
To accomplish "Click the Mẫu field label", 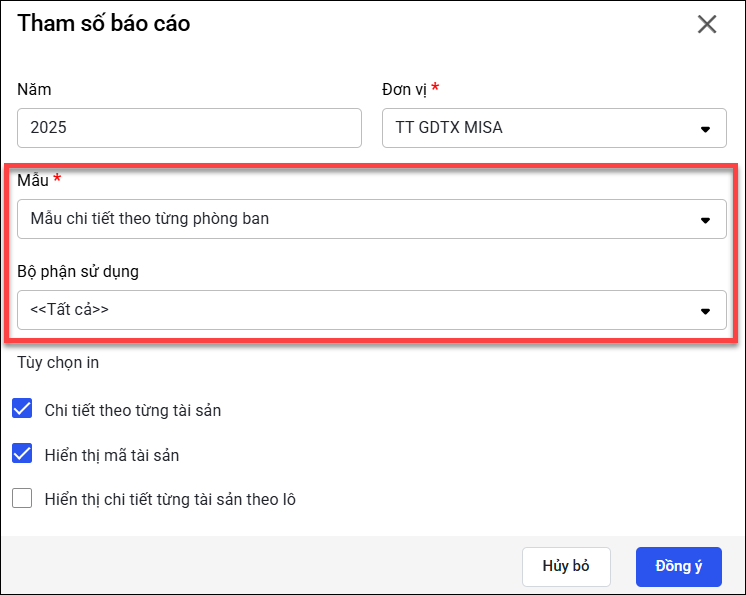I will coord(33,180).
